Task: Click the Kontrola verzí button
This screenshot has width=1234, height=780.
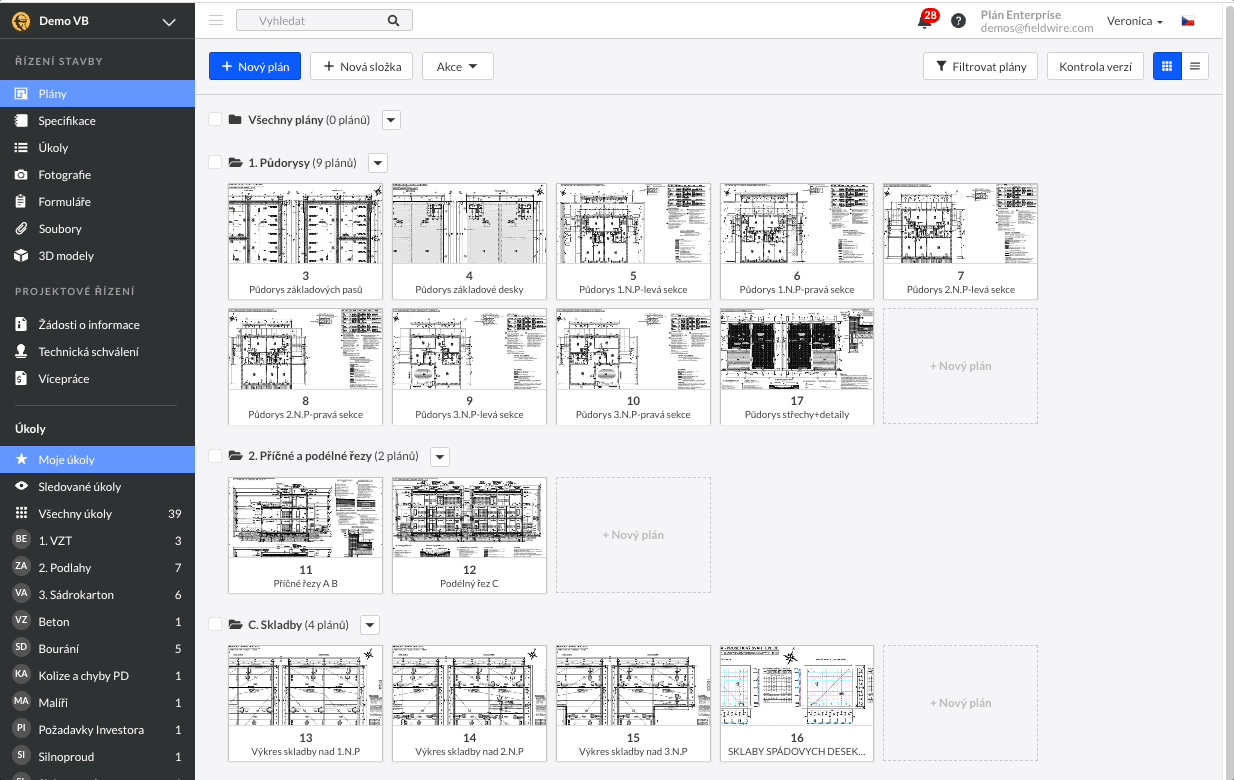Action: pyautogui.click(x=1095, y=67)
